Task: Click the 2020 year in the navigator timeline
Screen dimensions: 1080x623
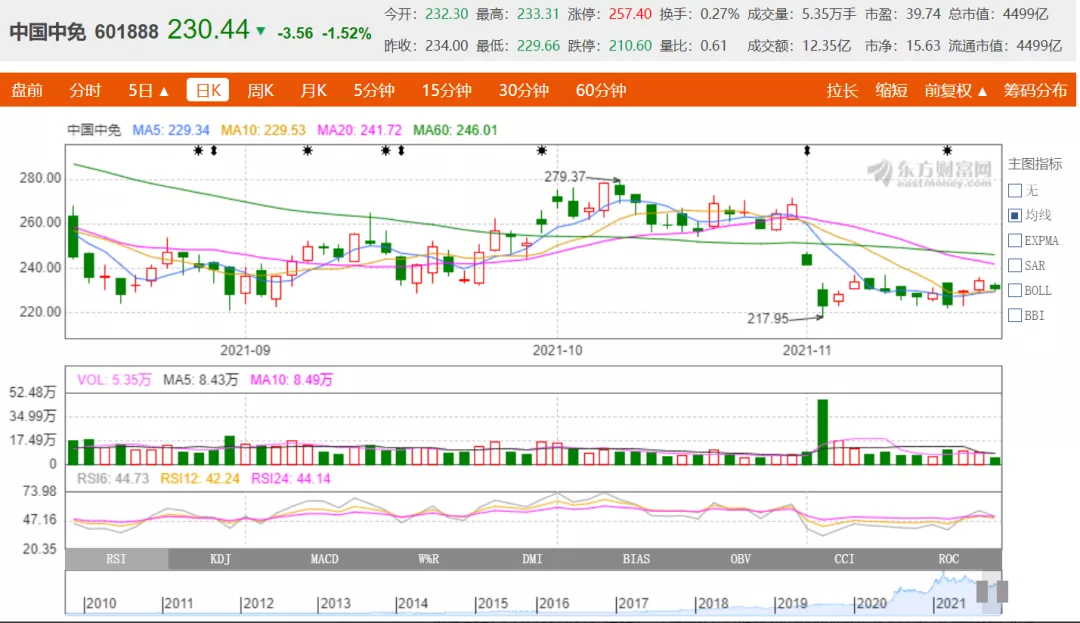Action: [x=871, y=604]
